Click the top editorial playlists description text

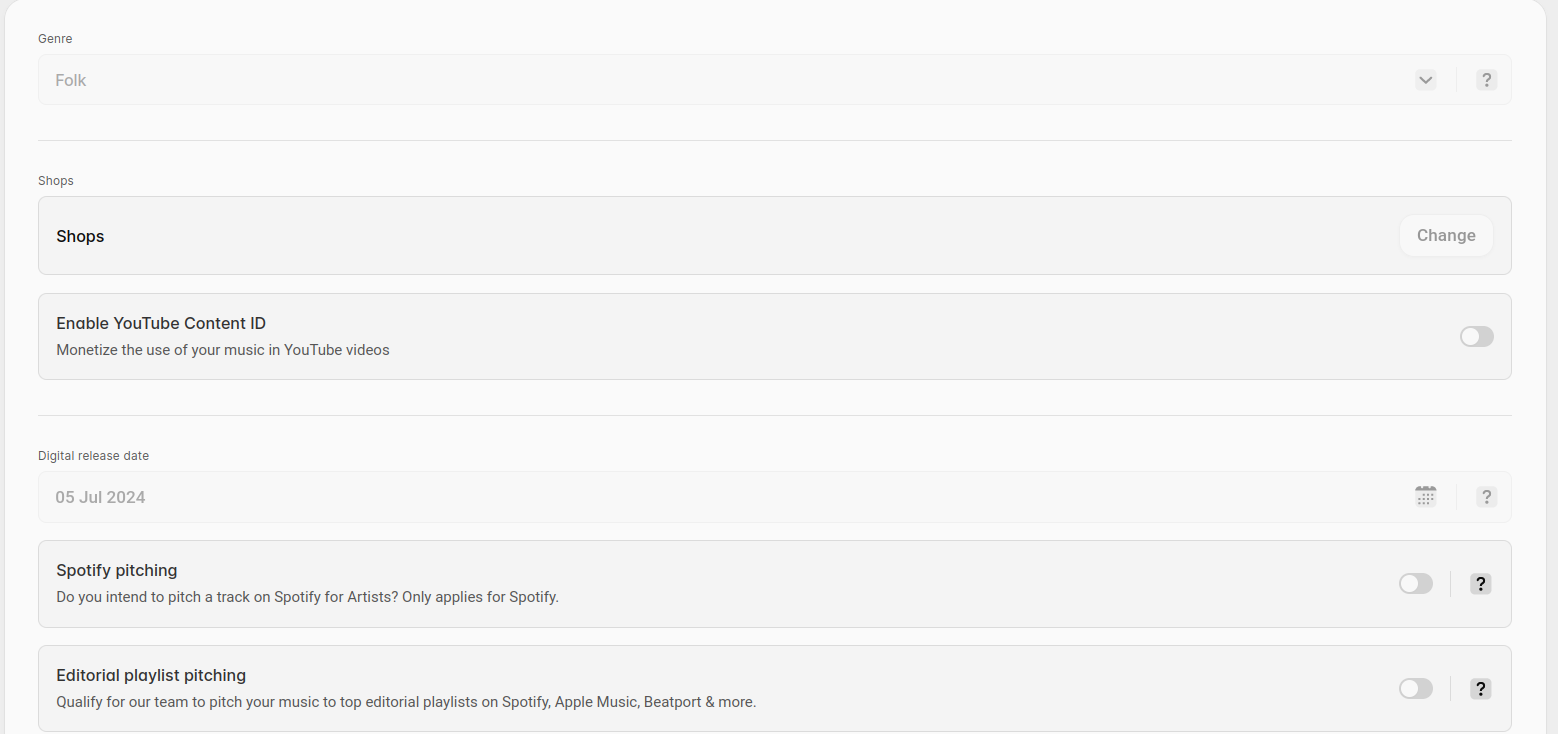pos(406,702)
